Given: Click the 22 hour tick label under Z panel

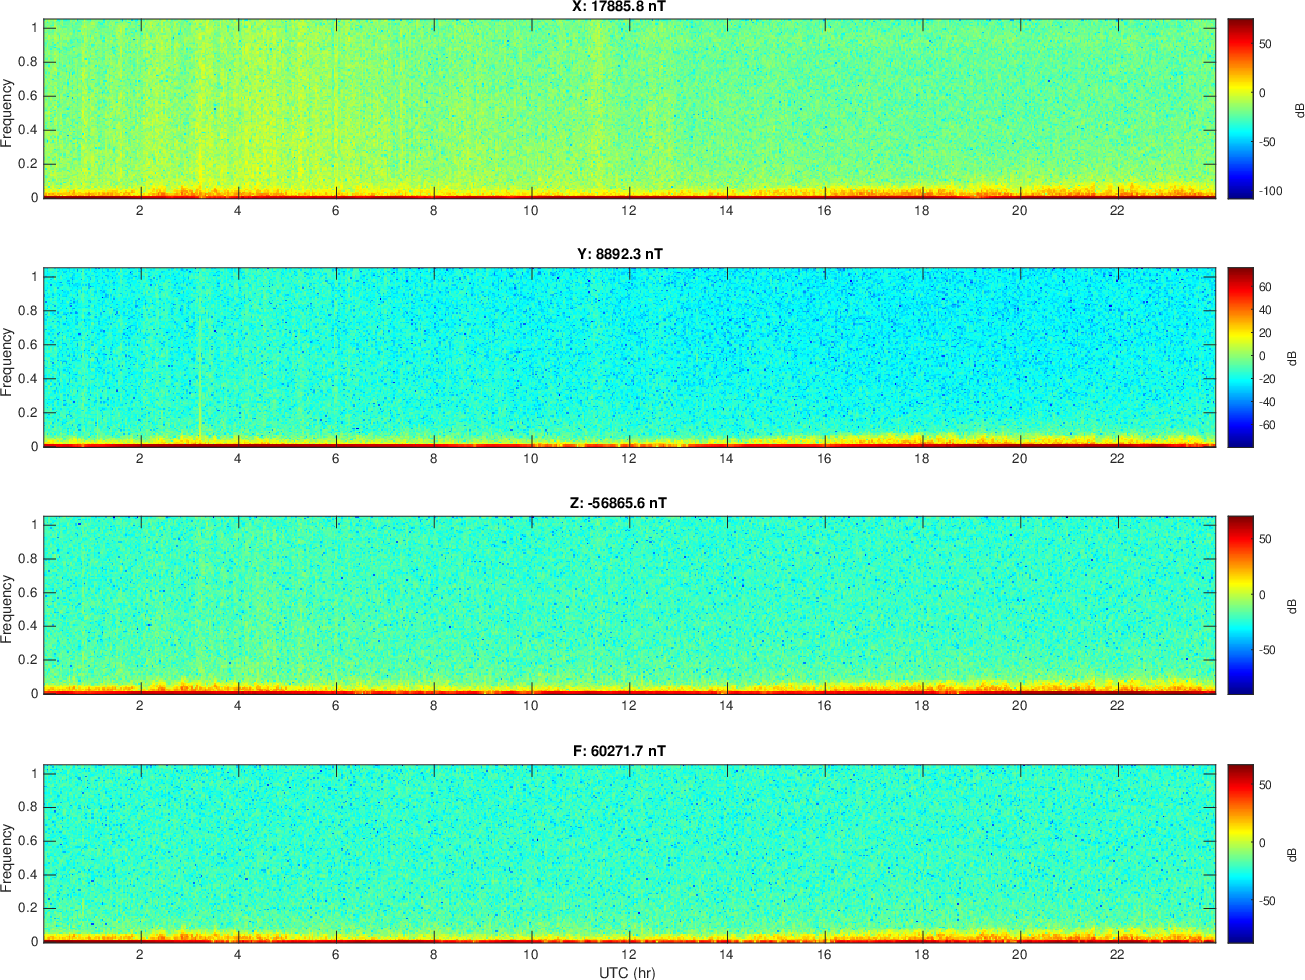Looking at the screenshot, I should point(1117,706).
